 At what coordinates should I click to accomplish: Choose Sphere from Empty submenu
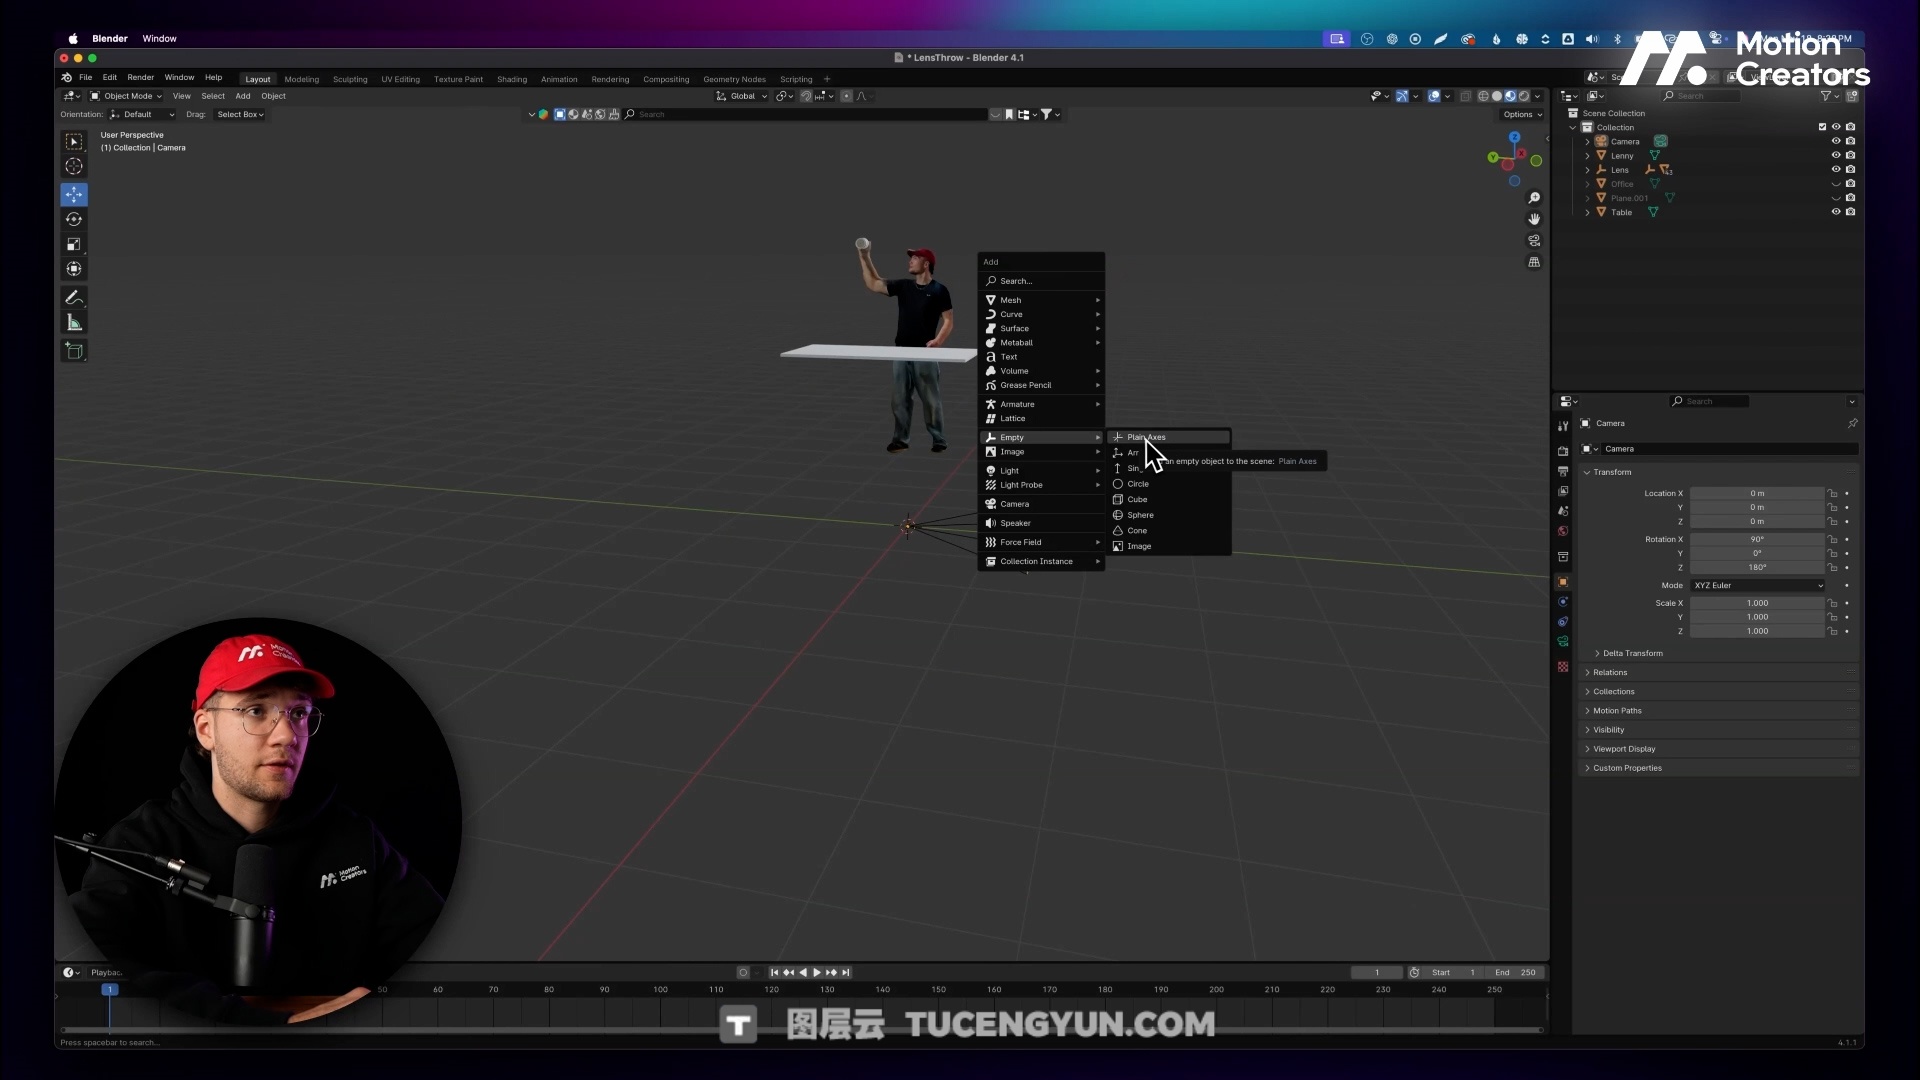(1169, 515)
